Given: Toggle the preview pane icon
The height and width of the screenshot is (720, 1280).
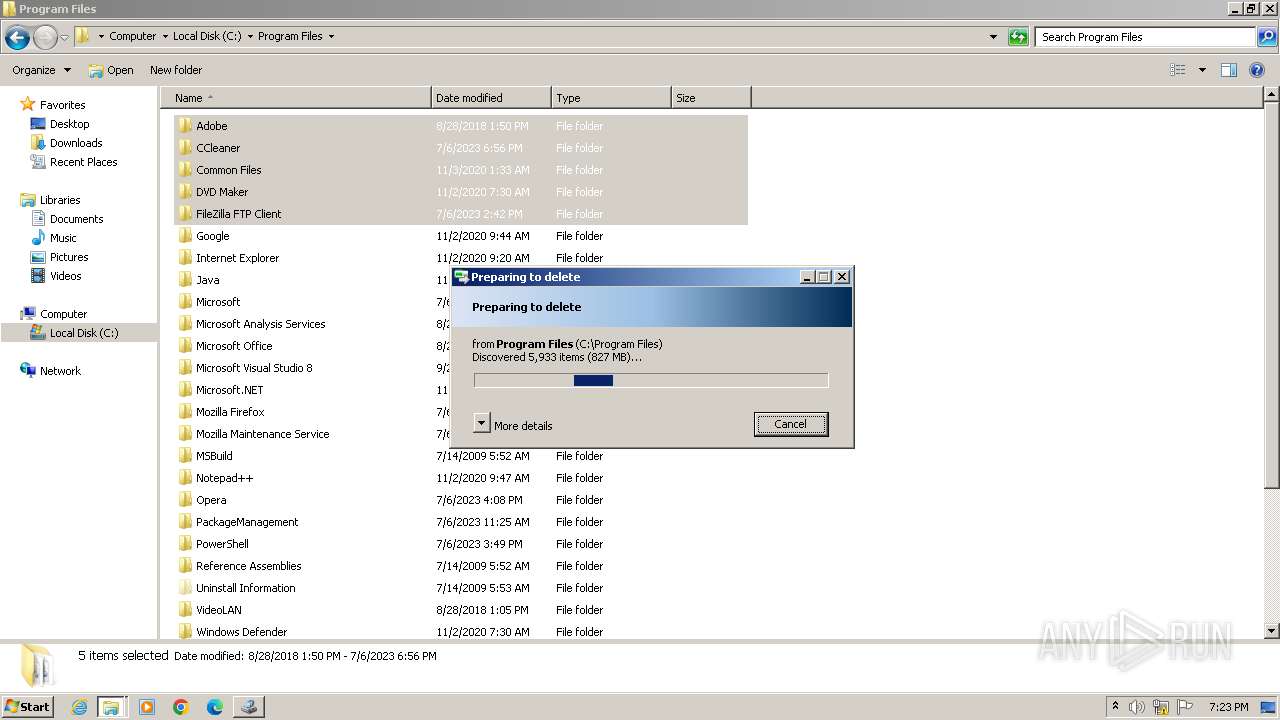Looking at the screenshot, I should (1229, 70).
